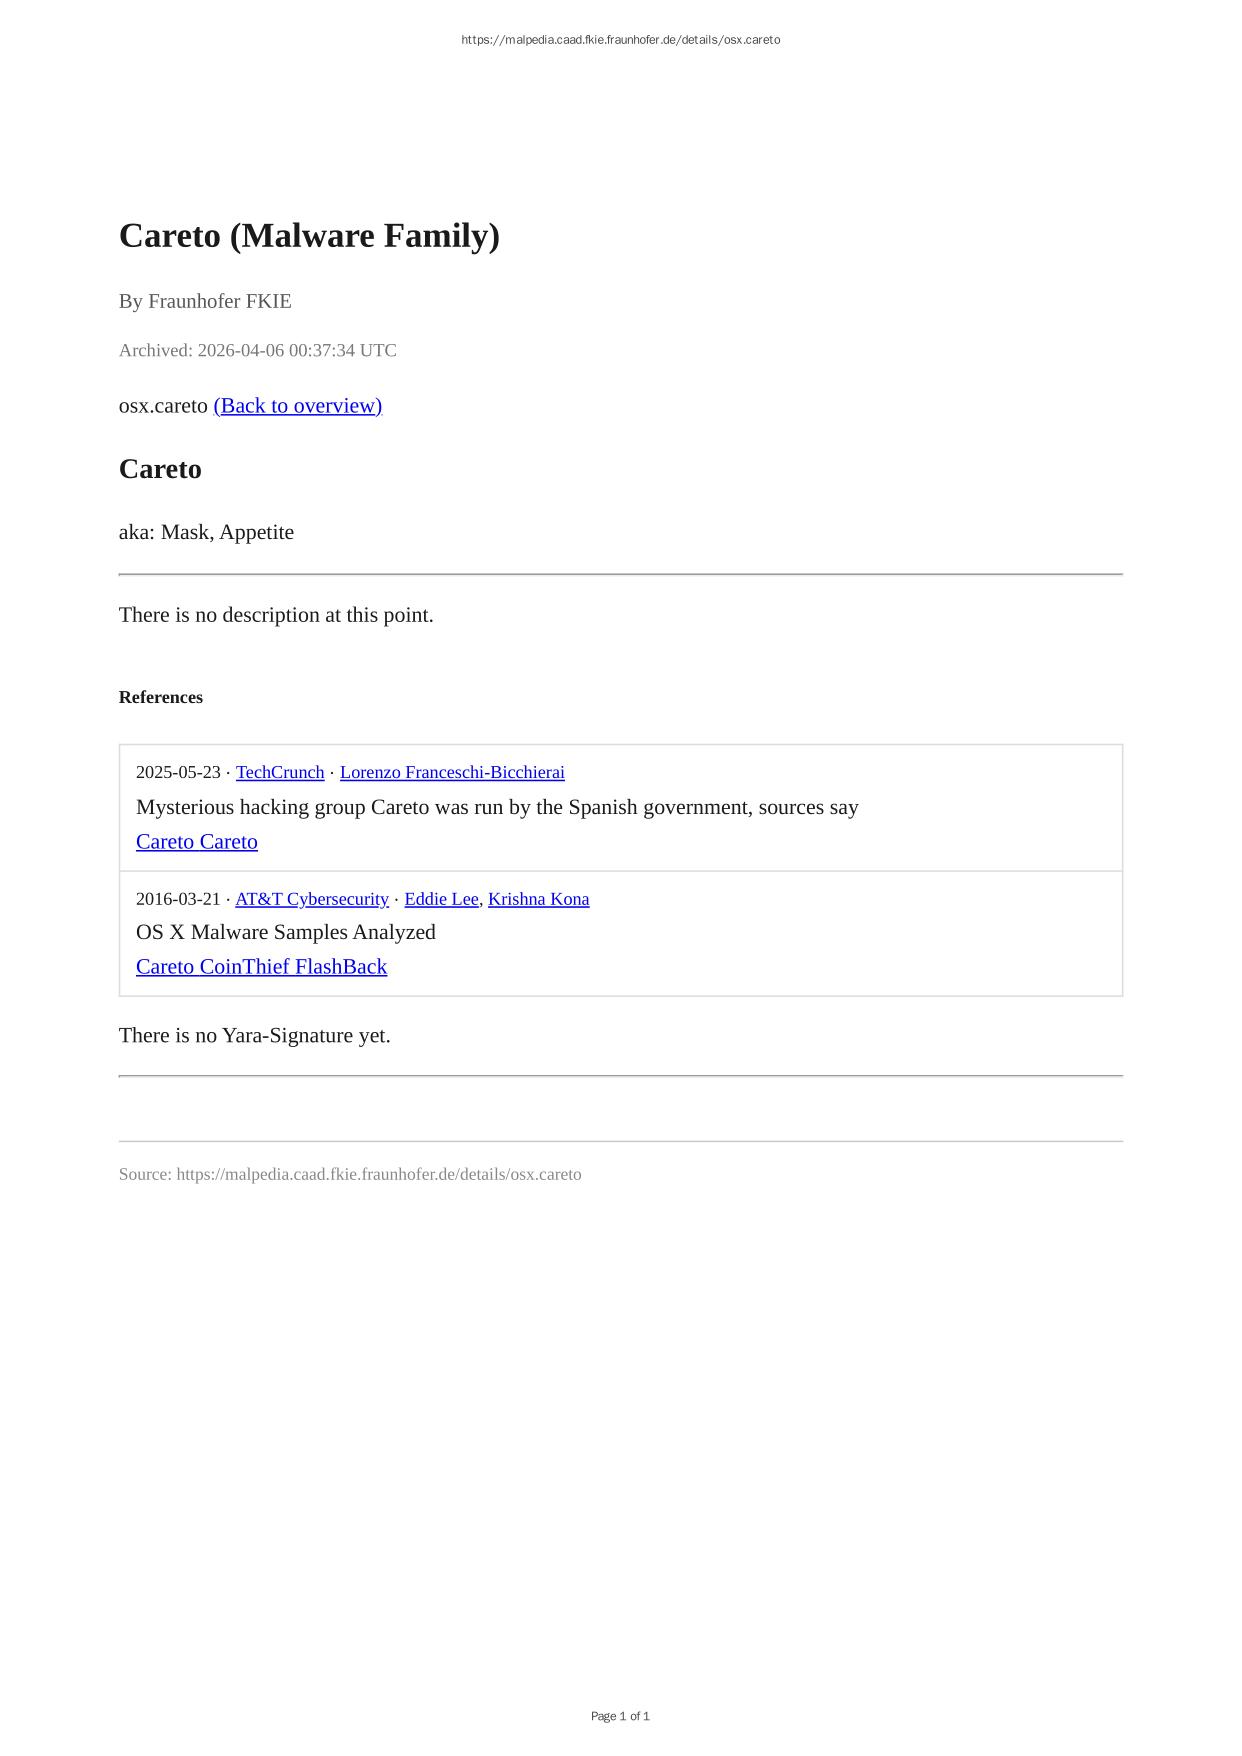Screen dimensions: 1242x1756
Task: Click the Careto (Malware Family) title
Action: click(309, 236)
